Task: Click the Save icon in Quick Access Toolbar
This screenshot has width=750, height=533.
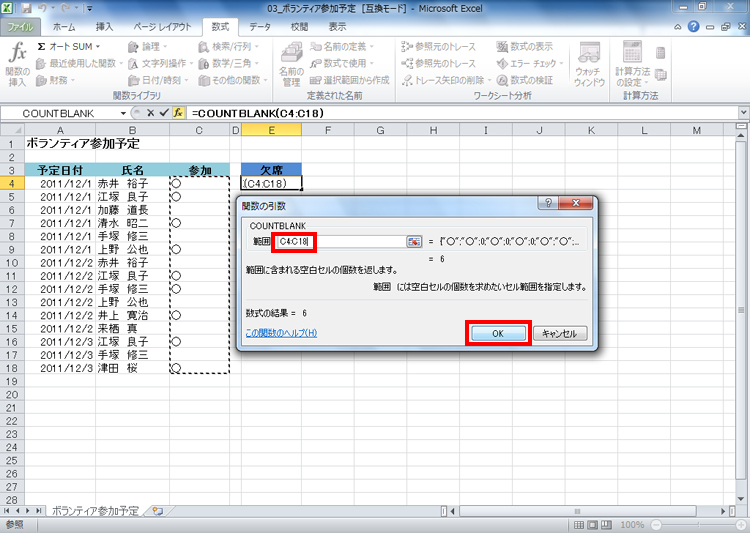Action: pyautogui.click(x=27, y=8)
